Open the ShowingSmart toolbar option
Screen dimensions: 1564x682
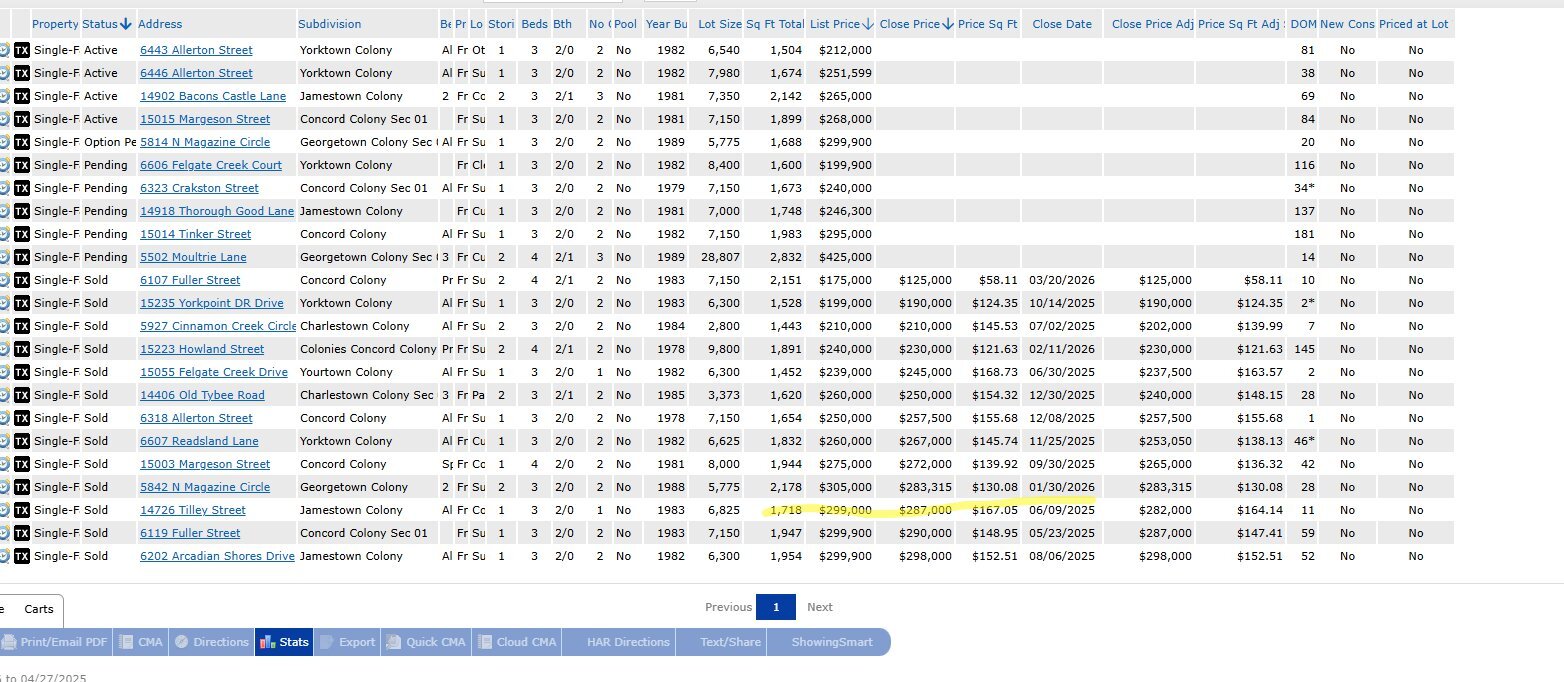[832, 642]
